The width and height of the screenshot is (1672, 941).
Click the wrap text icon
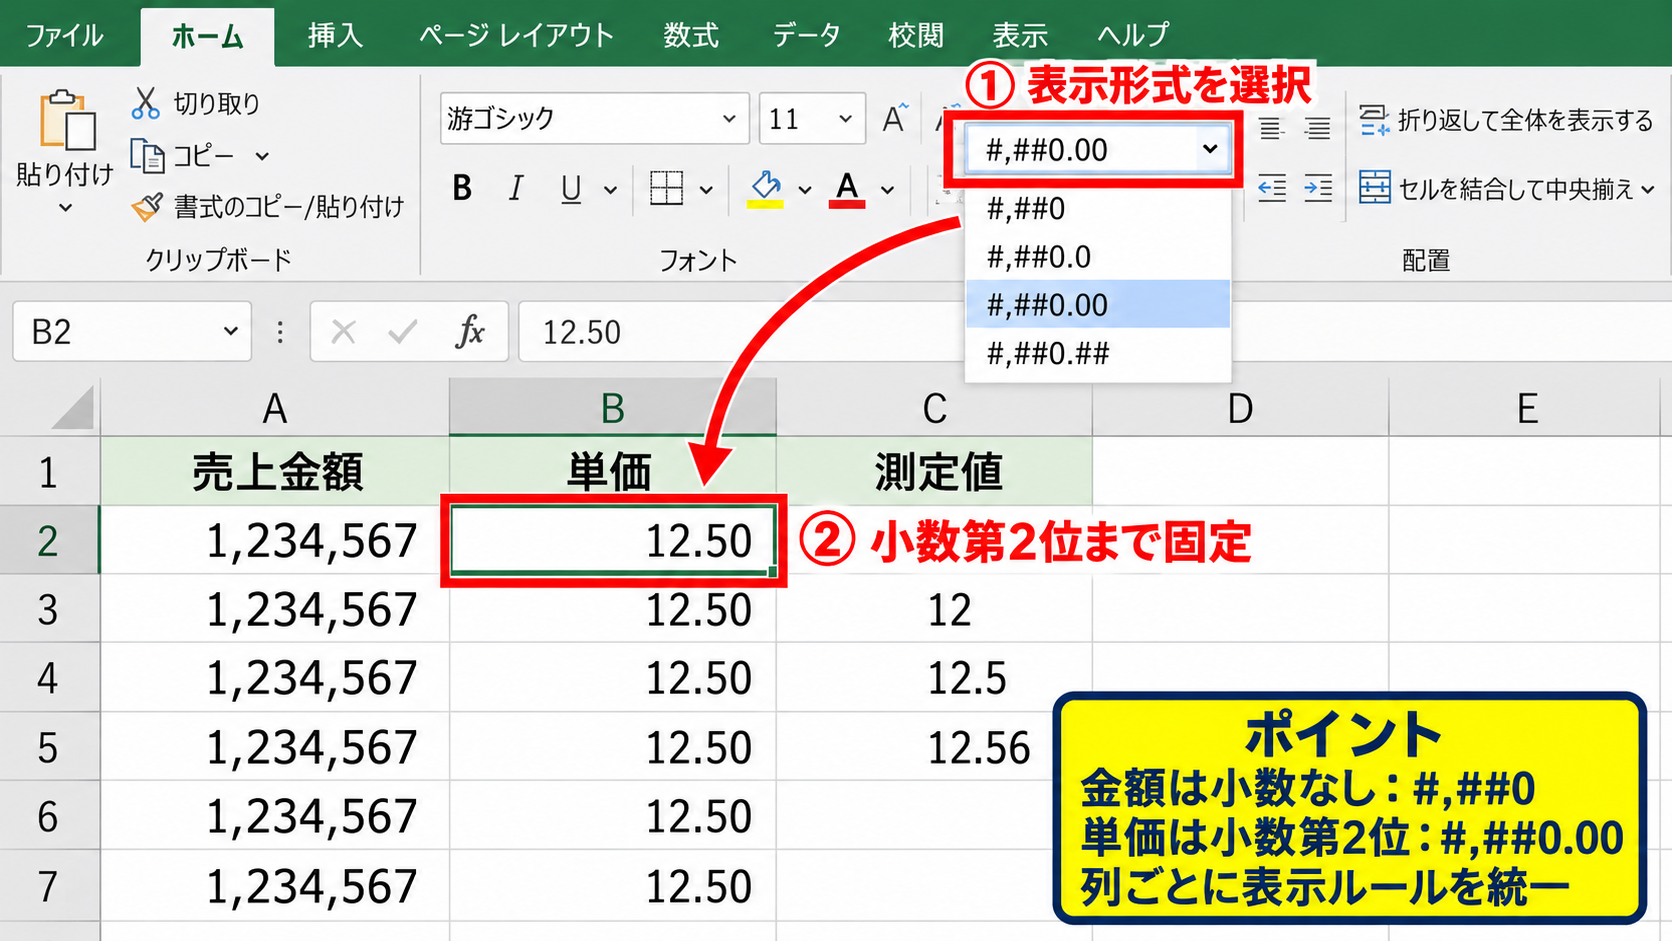coord(1374,120)
